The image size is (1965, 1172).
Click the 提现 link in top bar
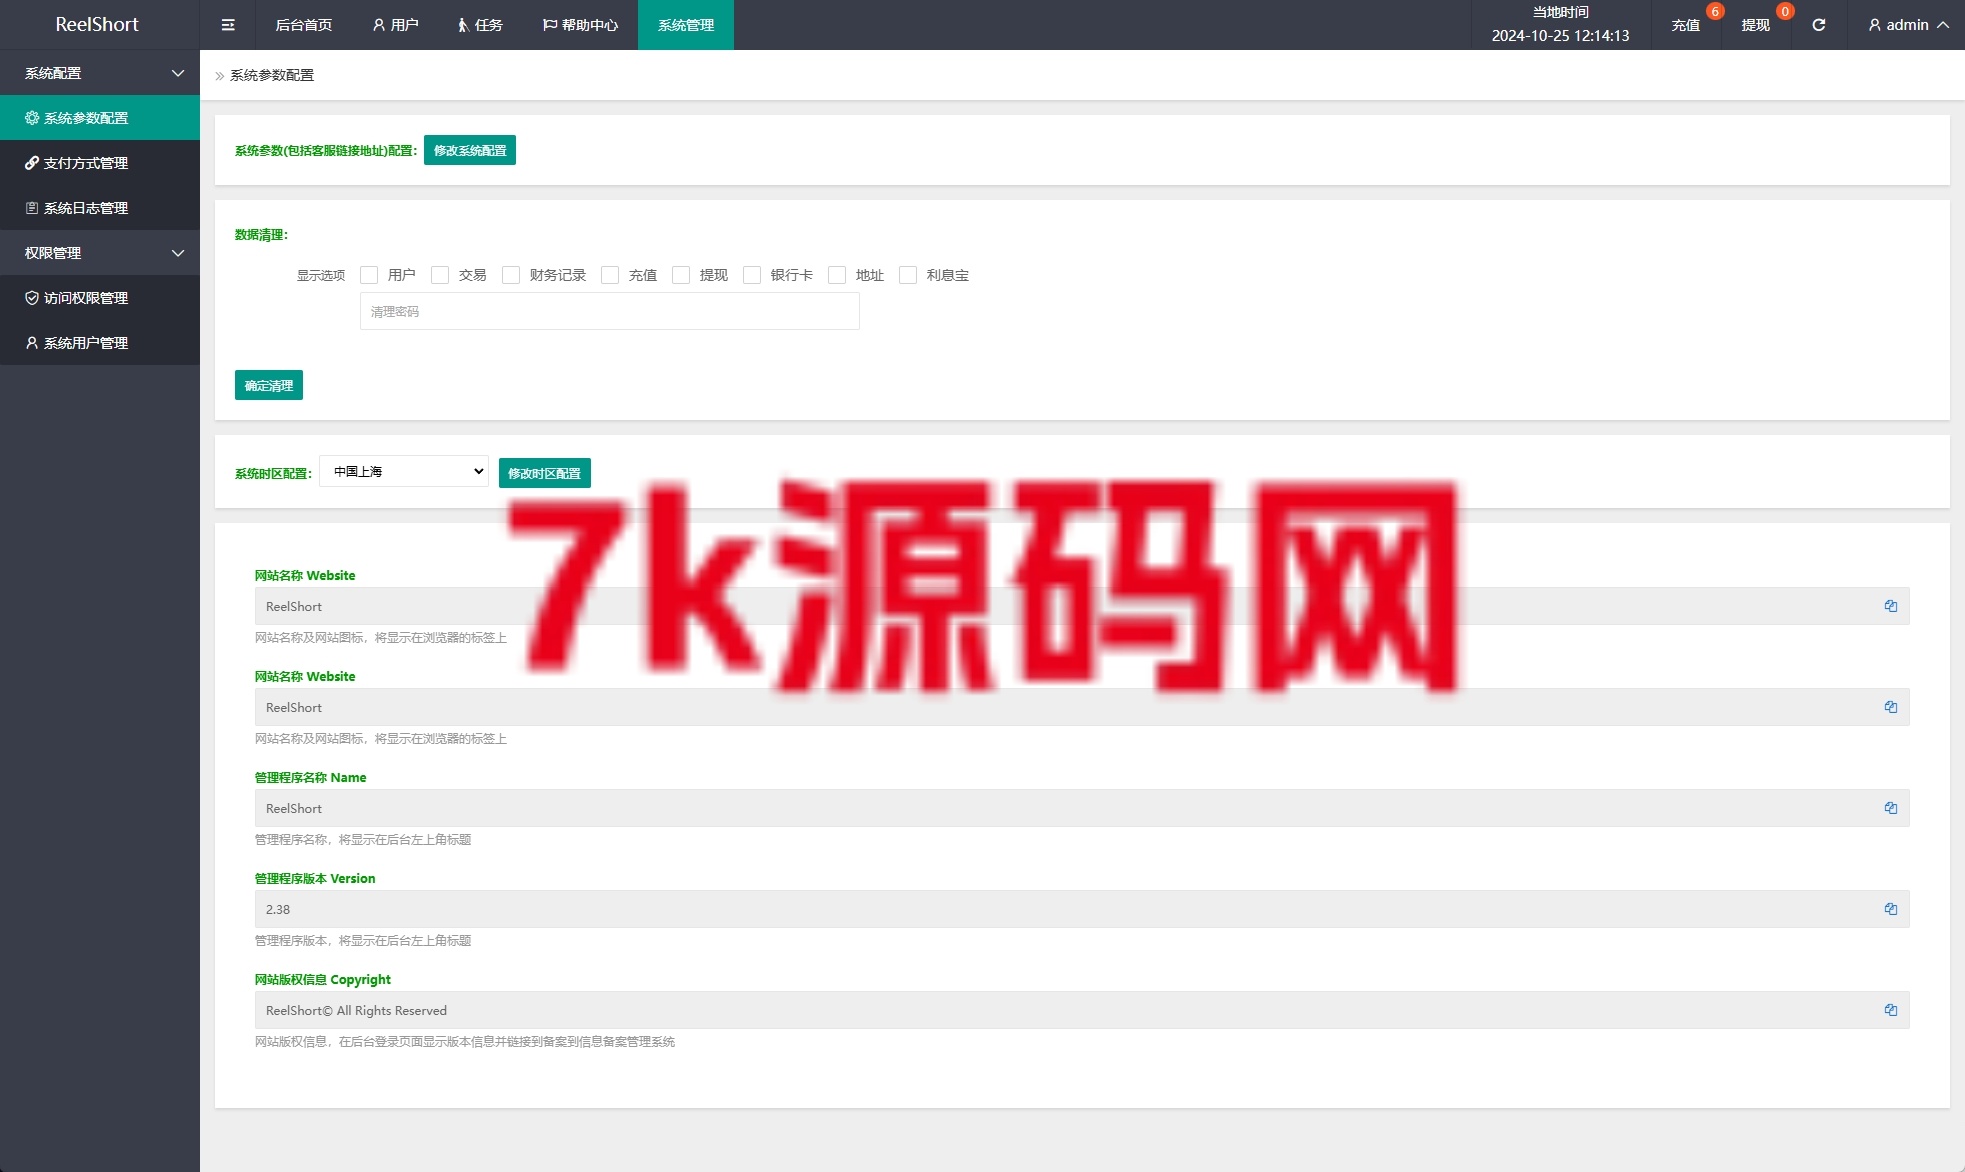1756,25
